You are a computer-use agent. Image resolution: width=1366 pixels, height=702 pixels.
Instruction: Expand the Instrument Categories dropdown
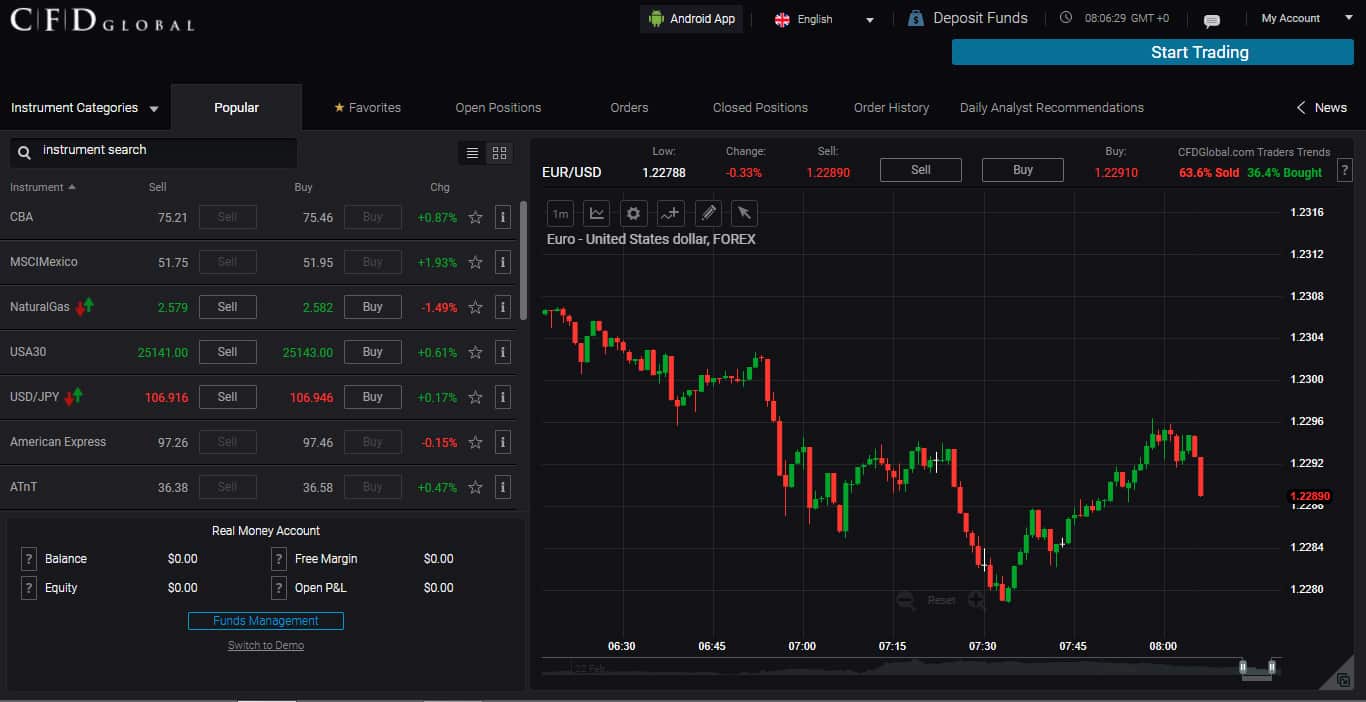85,108
